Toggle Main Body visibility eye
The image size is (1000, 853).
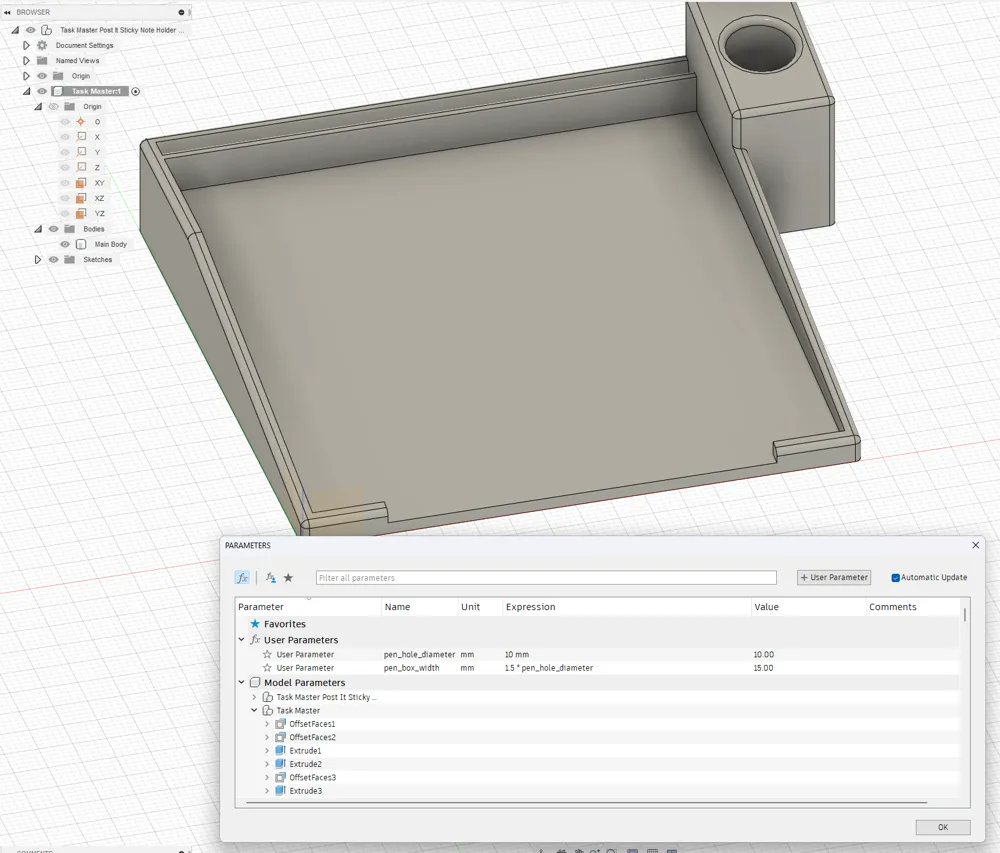pyautogui.click(x=64, y=244)
